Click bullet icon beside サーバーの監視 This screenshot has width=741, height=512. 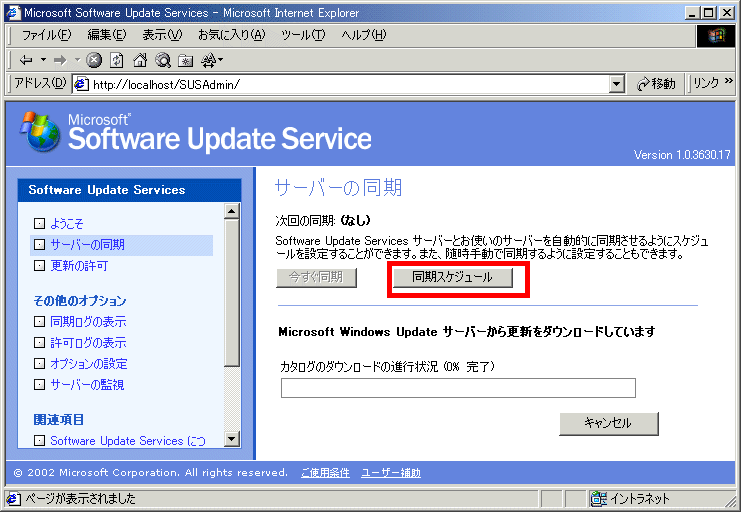pyautogui.click(x=40, y=385)
